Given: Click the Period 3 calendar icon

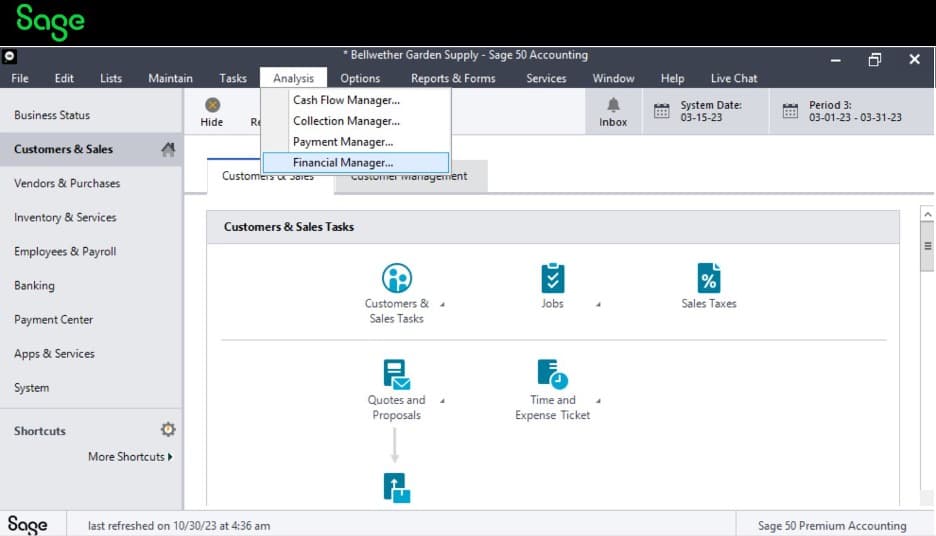Looking at the screenshot, I should click(790, 111).
